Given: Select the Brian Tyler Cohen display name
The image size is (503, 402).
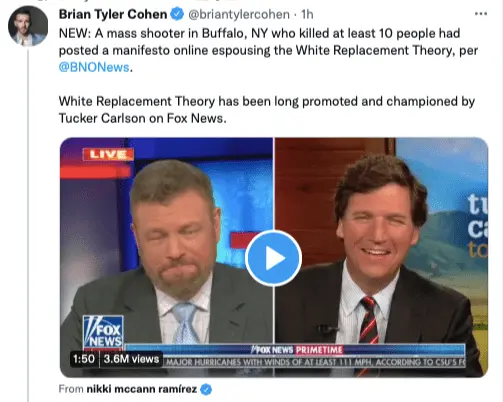Looking at the screenshot, I should point(113,14).
